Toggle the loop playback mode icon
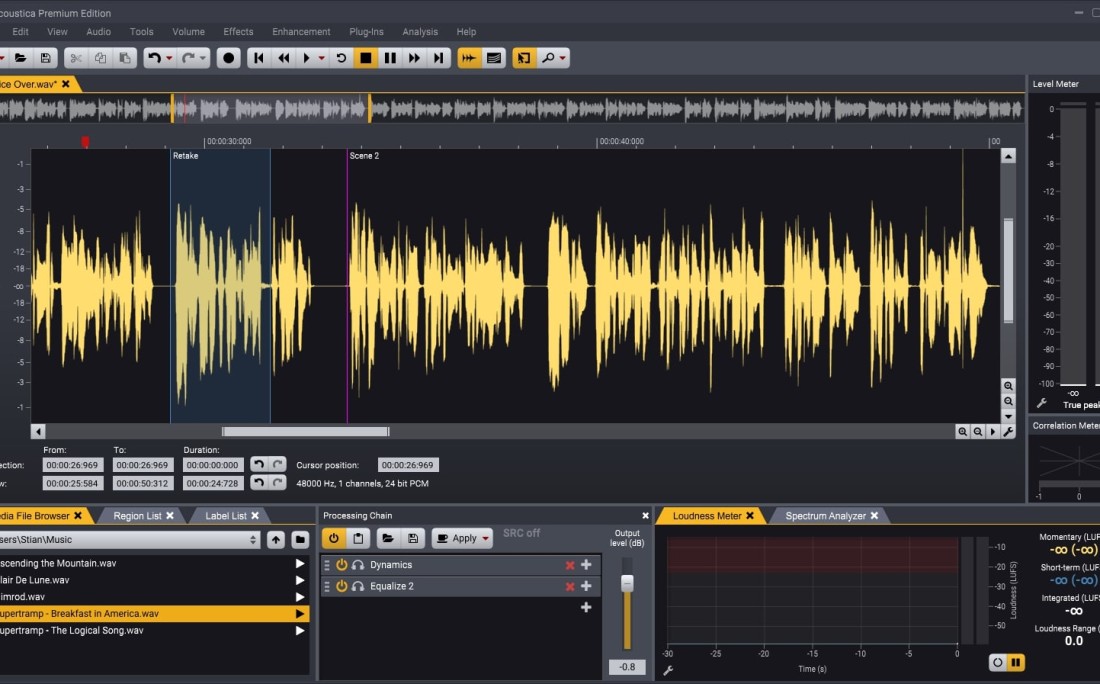This screenshot has width=1100, height=684. pos(341,57)
